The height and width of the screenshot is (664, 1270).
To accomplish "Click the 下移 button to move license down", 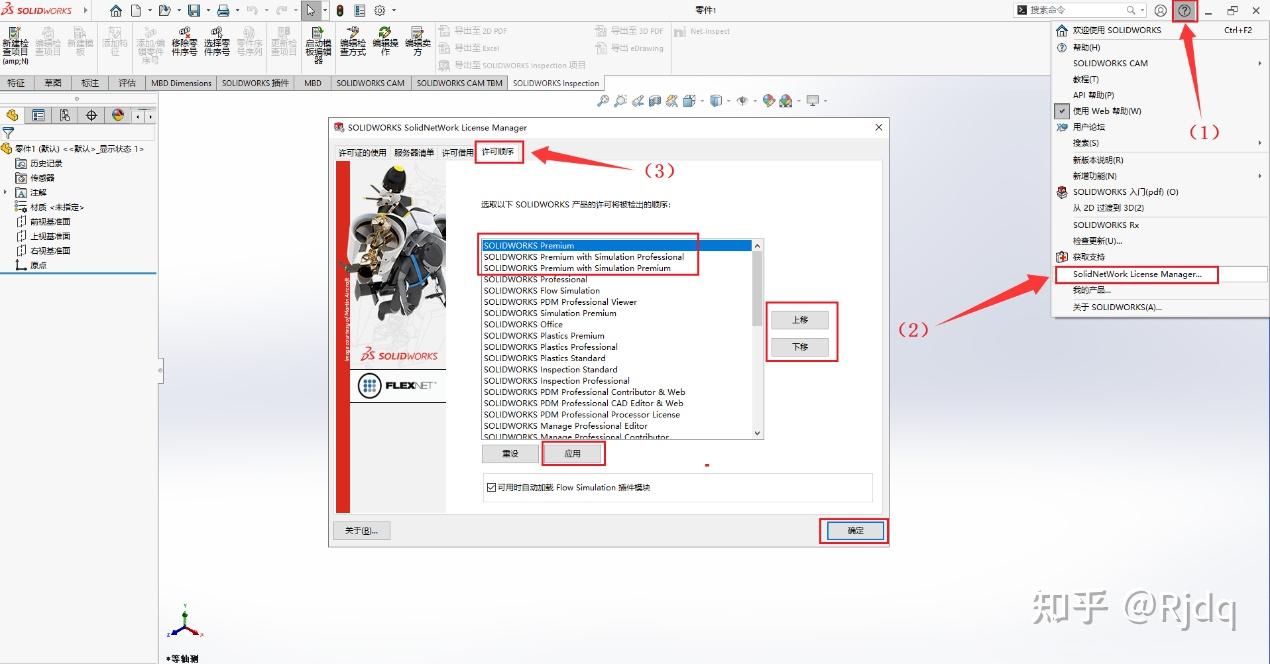I will [800, 347].
